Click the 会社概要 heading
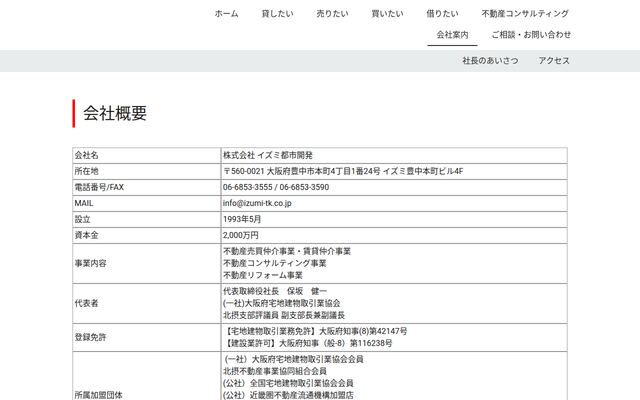Image resolution: width=640 pixels, height=400 pixels. click(x=115, y=113)
